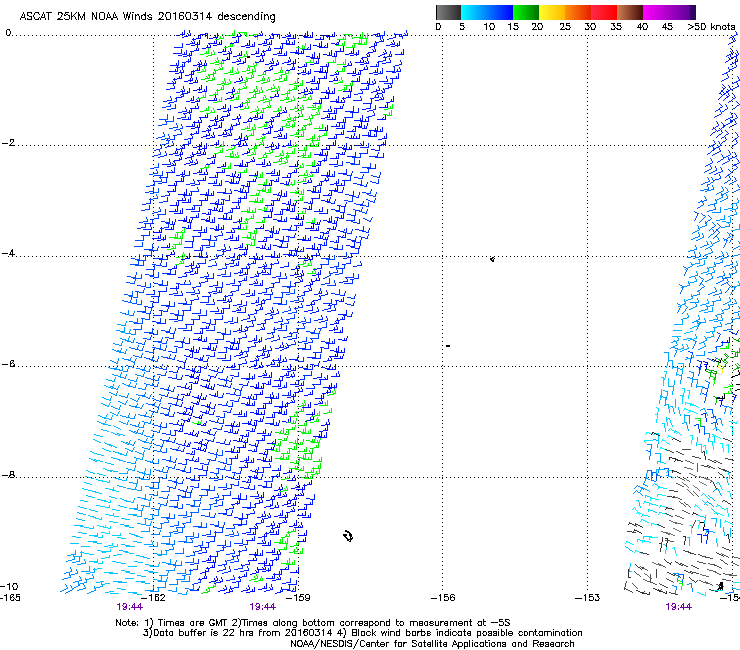Click the title 'ASCAT 25KM NOAA Winds 20160314 descending'

tap(147, 17)
